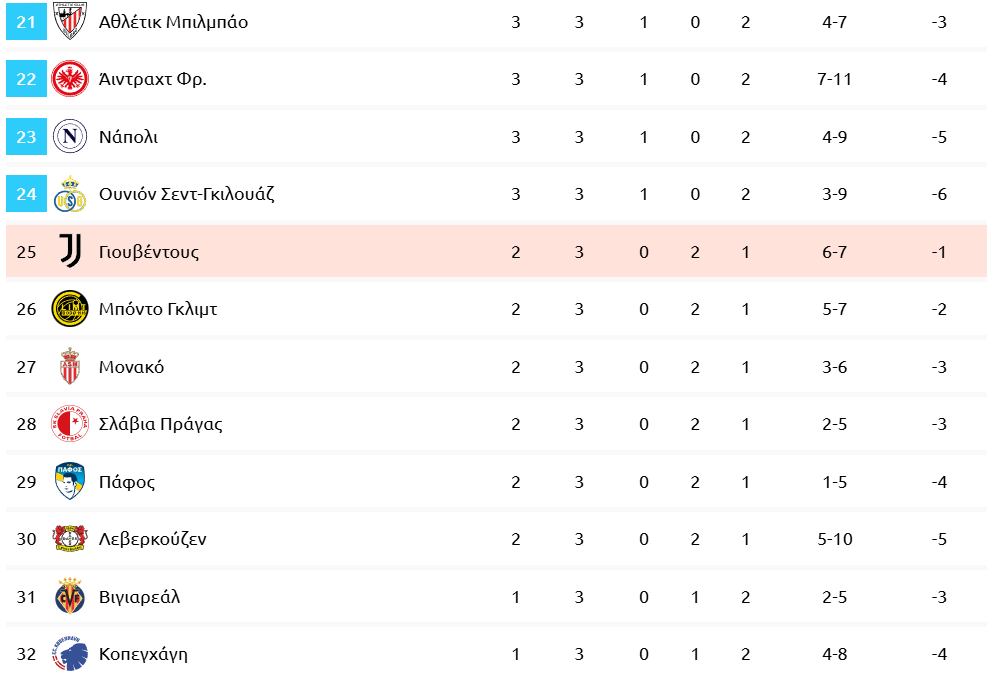Click the Pafos club crest

pos(70,482)
